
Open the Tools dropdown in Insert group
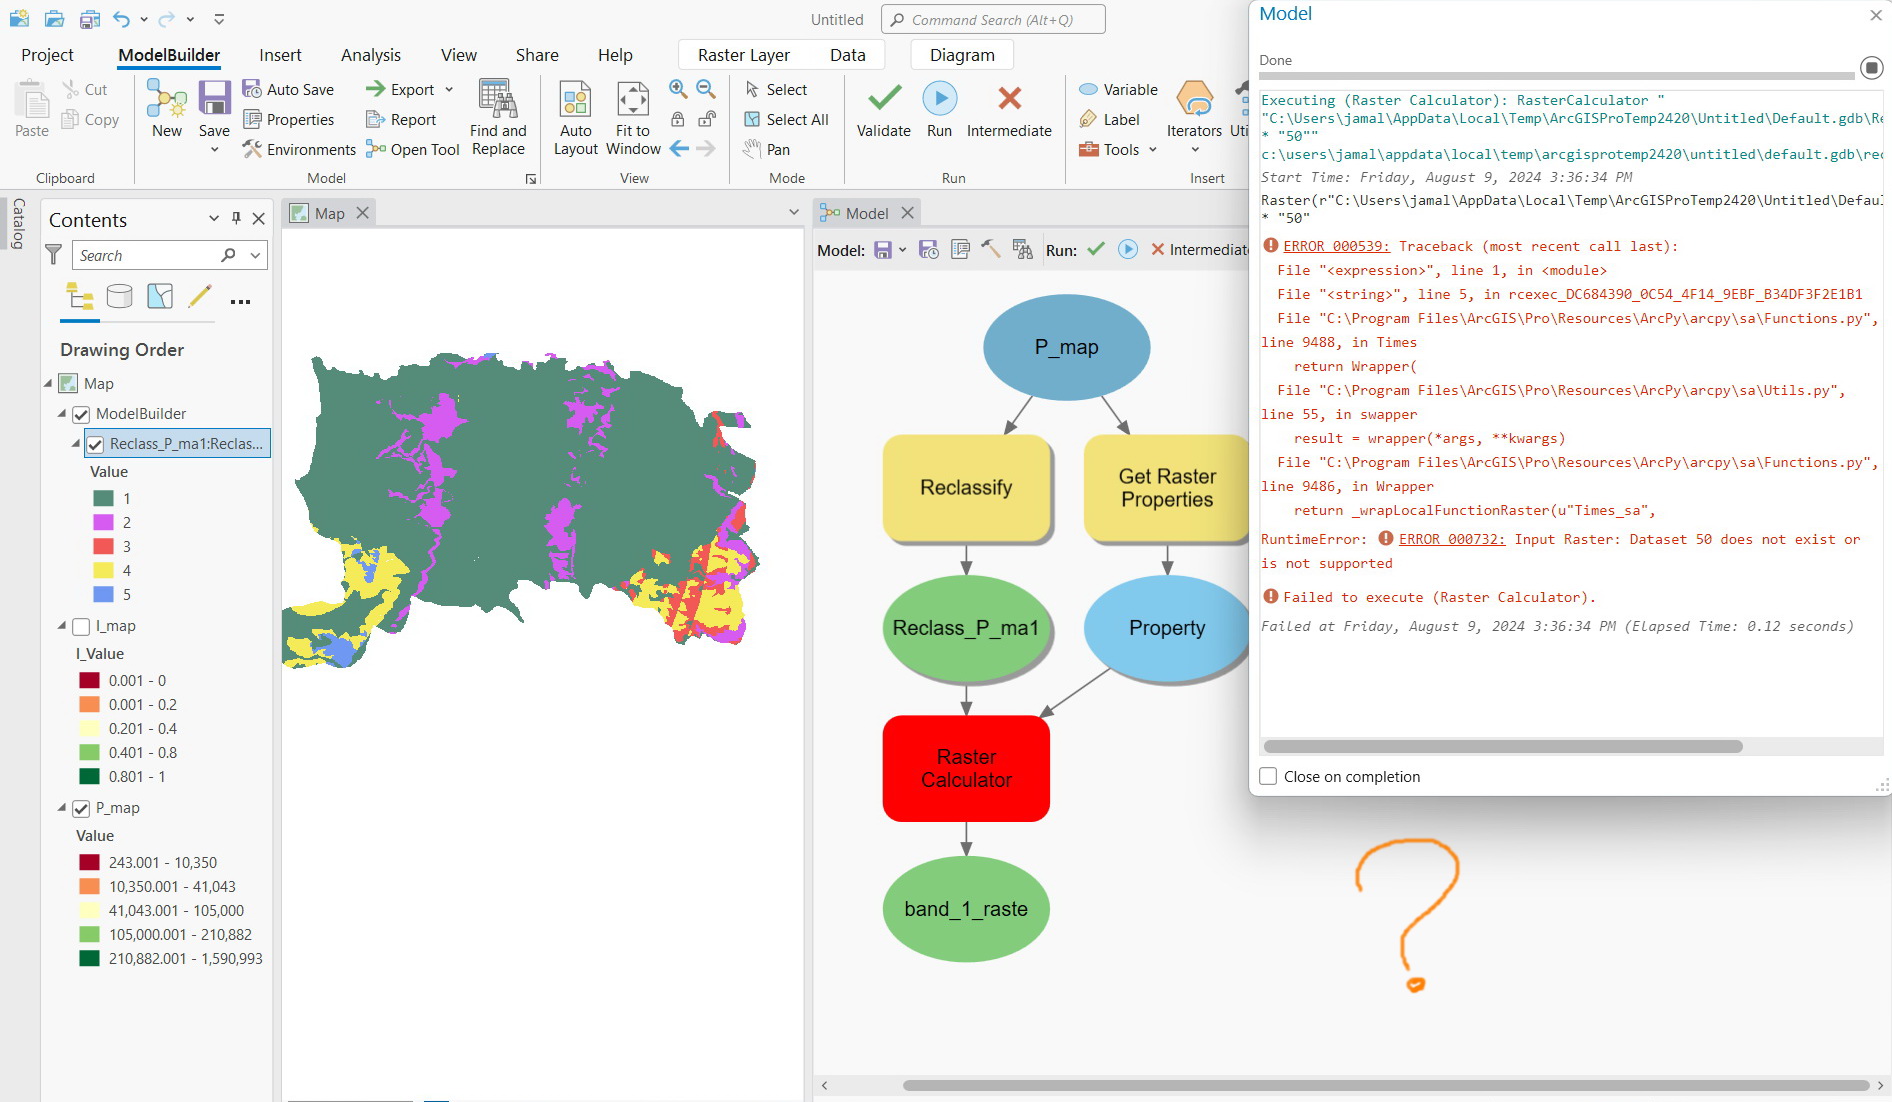[1152, 150]
